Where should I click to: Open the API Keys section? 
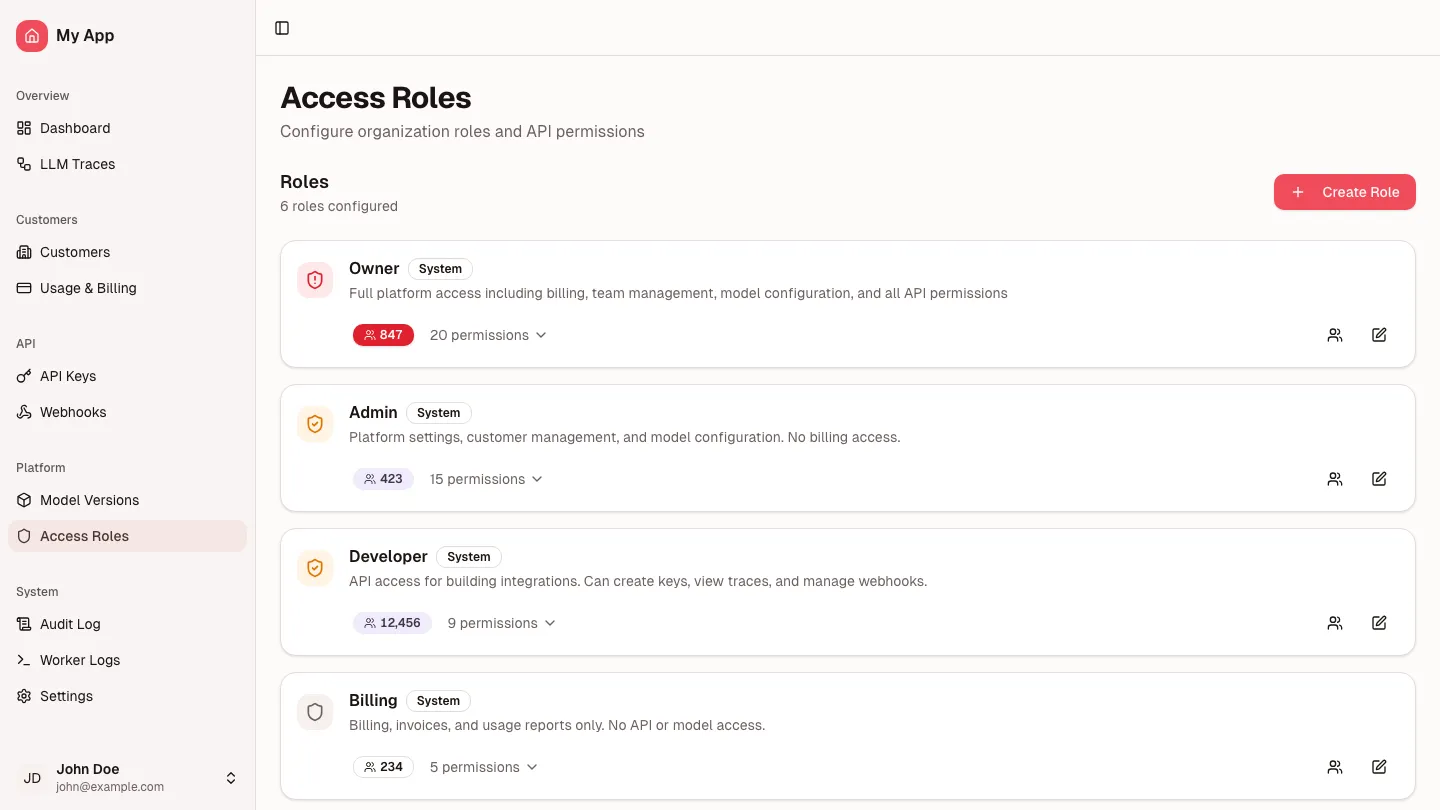click(68, 376)
